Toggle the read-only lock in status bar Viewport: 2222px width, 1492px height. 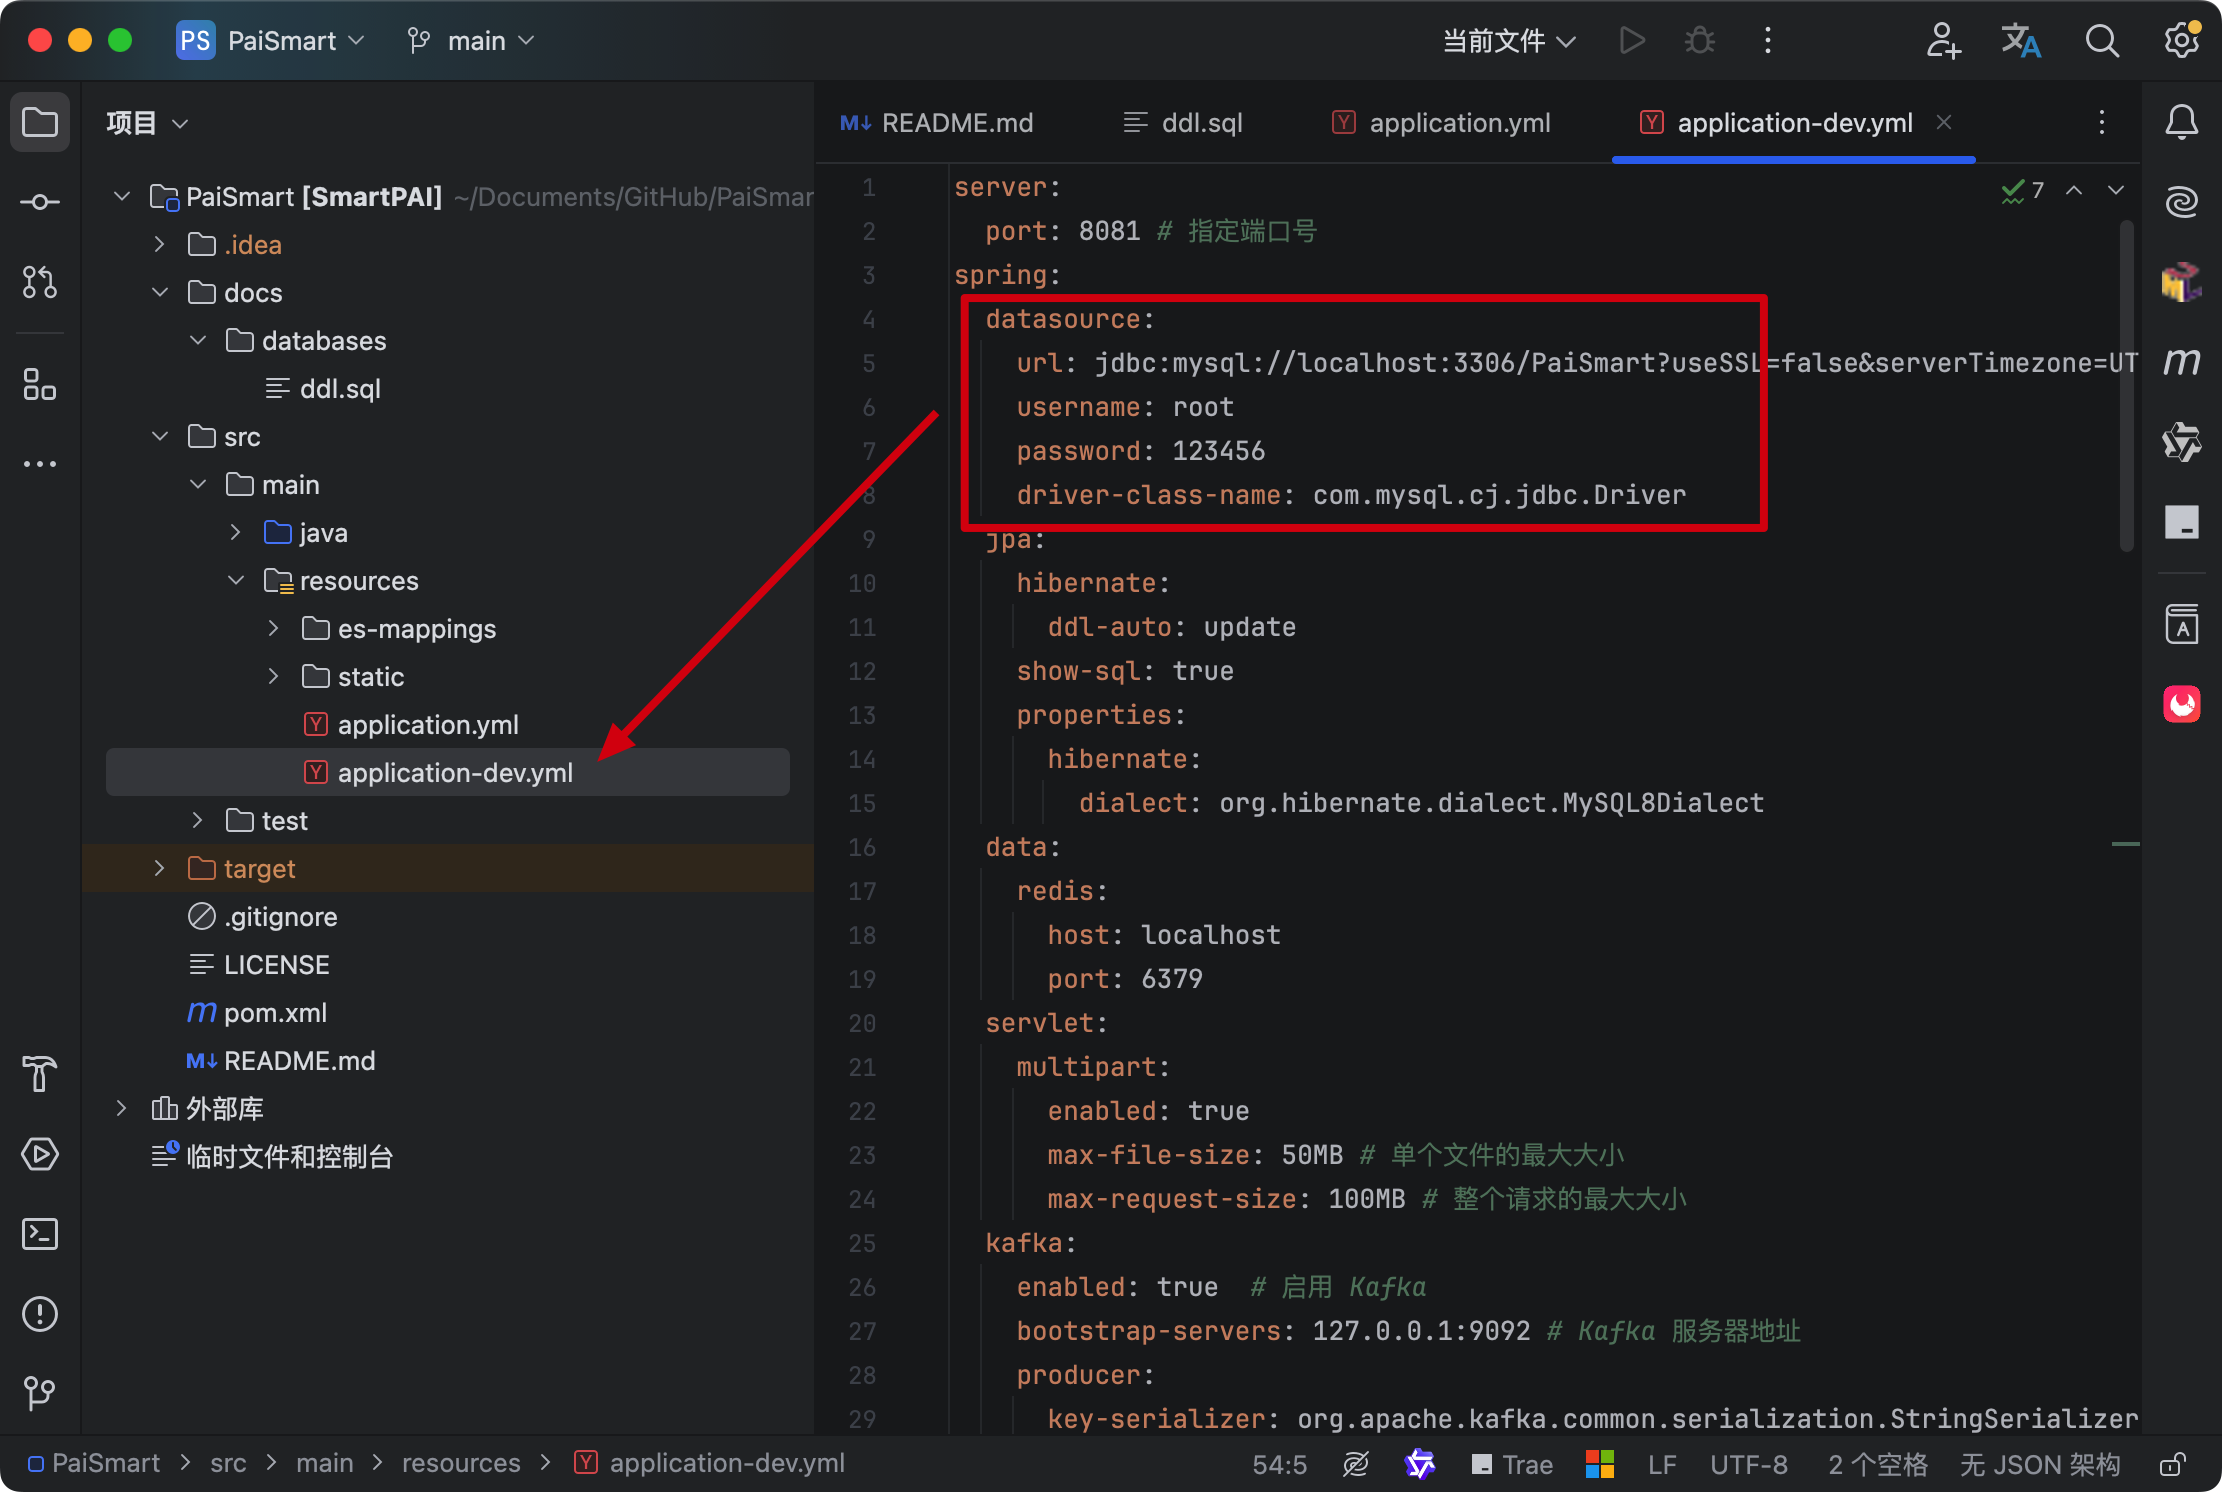[x=2171, y=1465]
